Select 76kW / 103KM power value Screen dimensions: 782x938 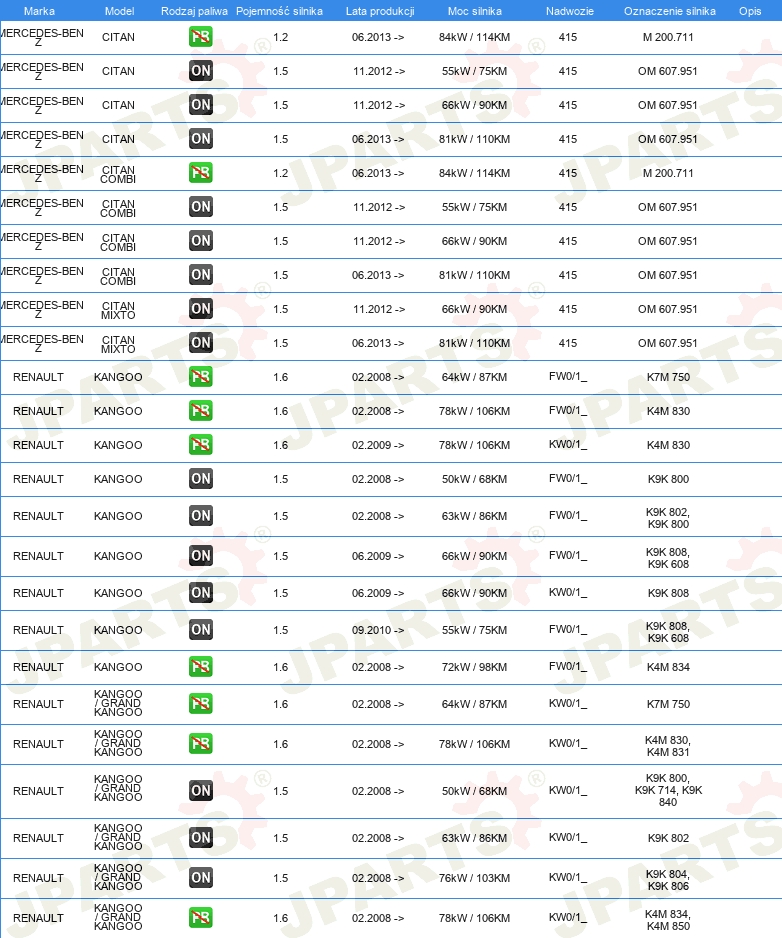point(474,879)
